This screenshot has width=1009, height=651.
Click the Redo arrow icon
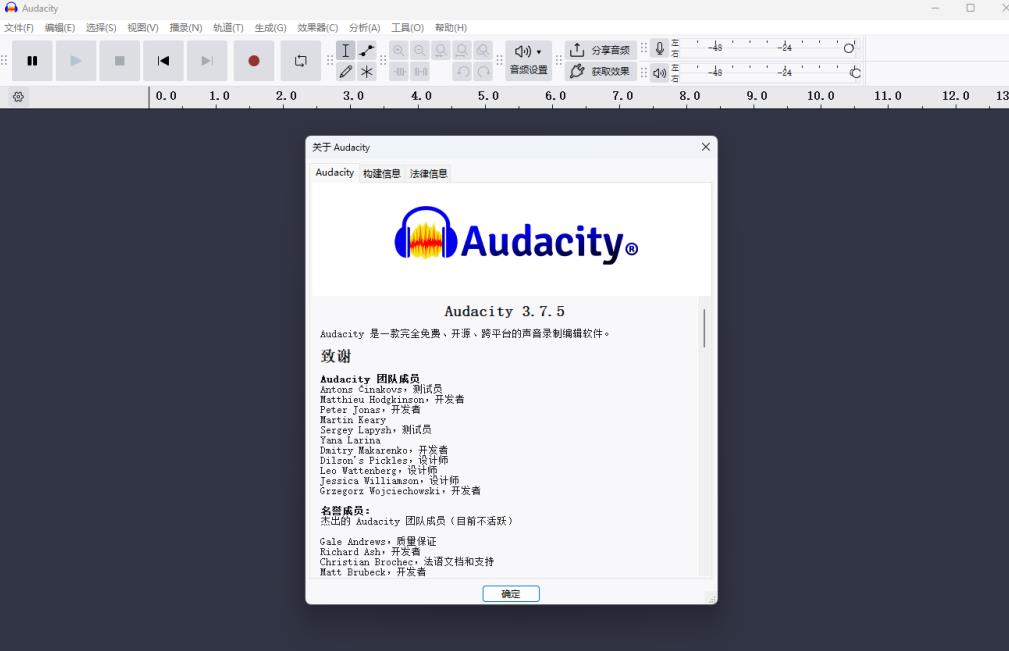(483, 71)
